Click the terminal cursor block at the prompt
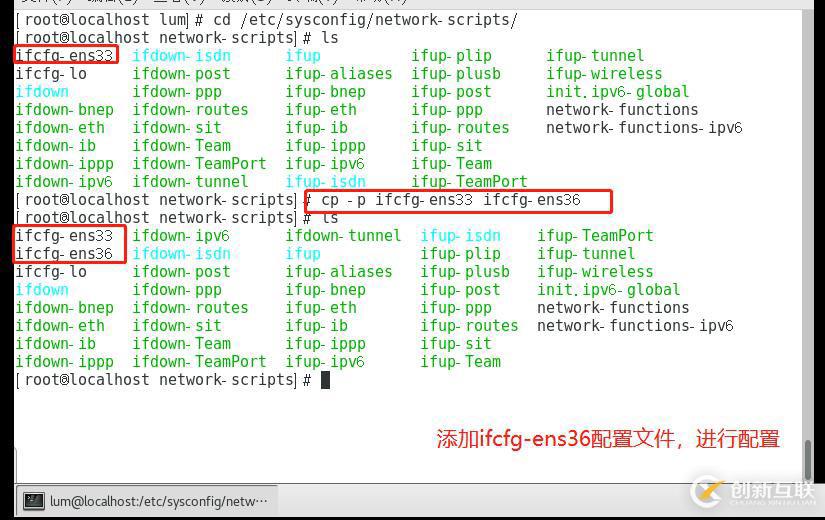825x520 pixels. click(x=325, y=379)
